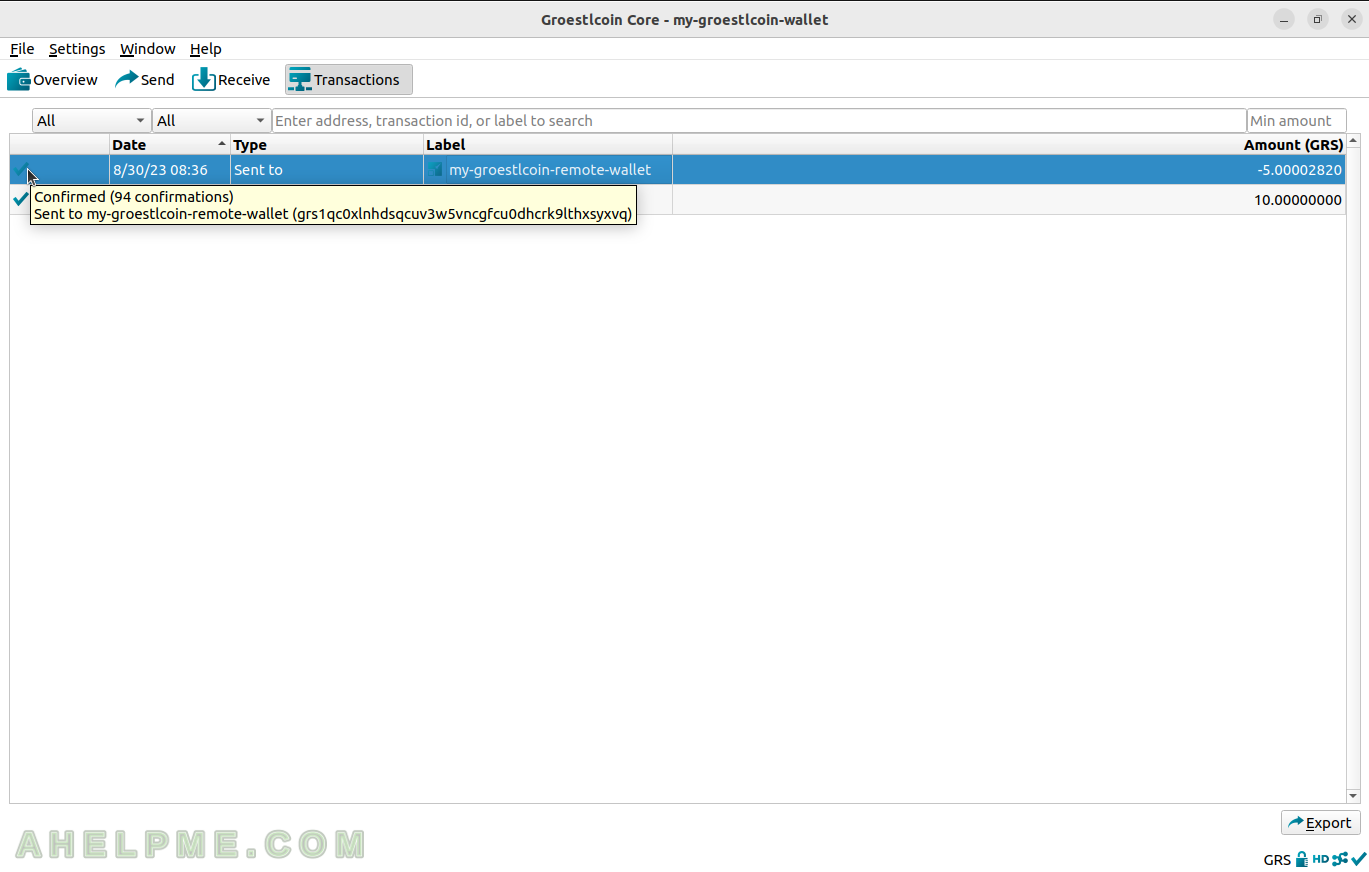The image size is (1369, 872).
Task: Export the transaction list
Action: coord(1320,822)
